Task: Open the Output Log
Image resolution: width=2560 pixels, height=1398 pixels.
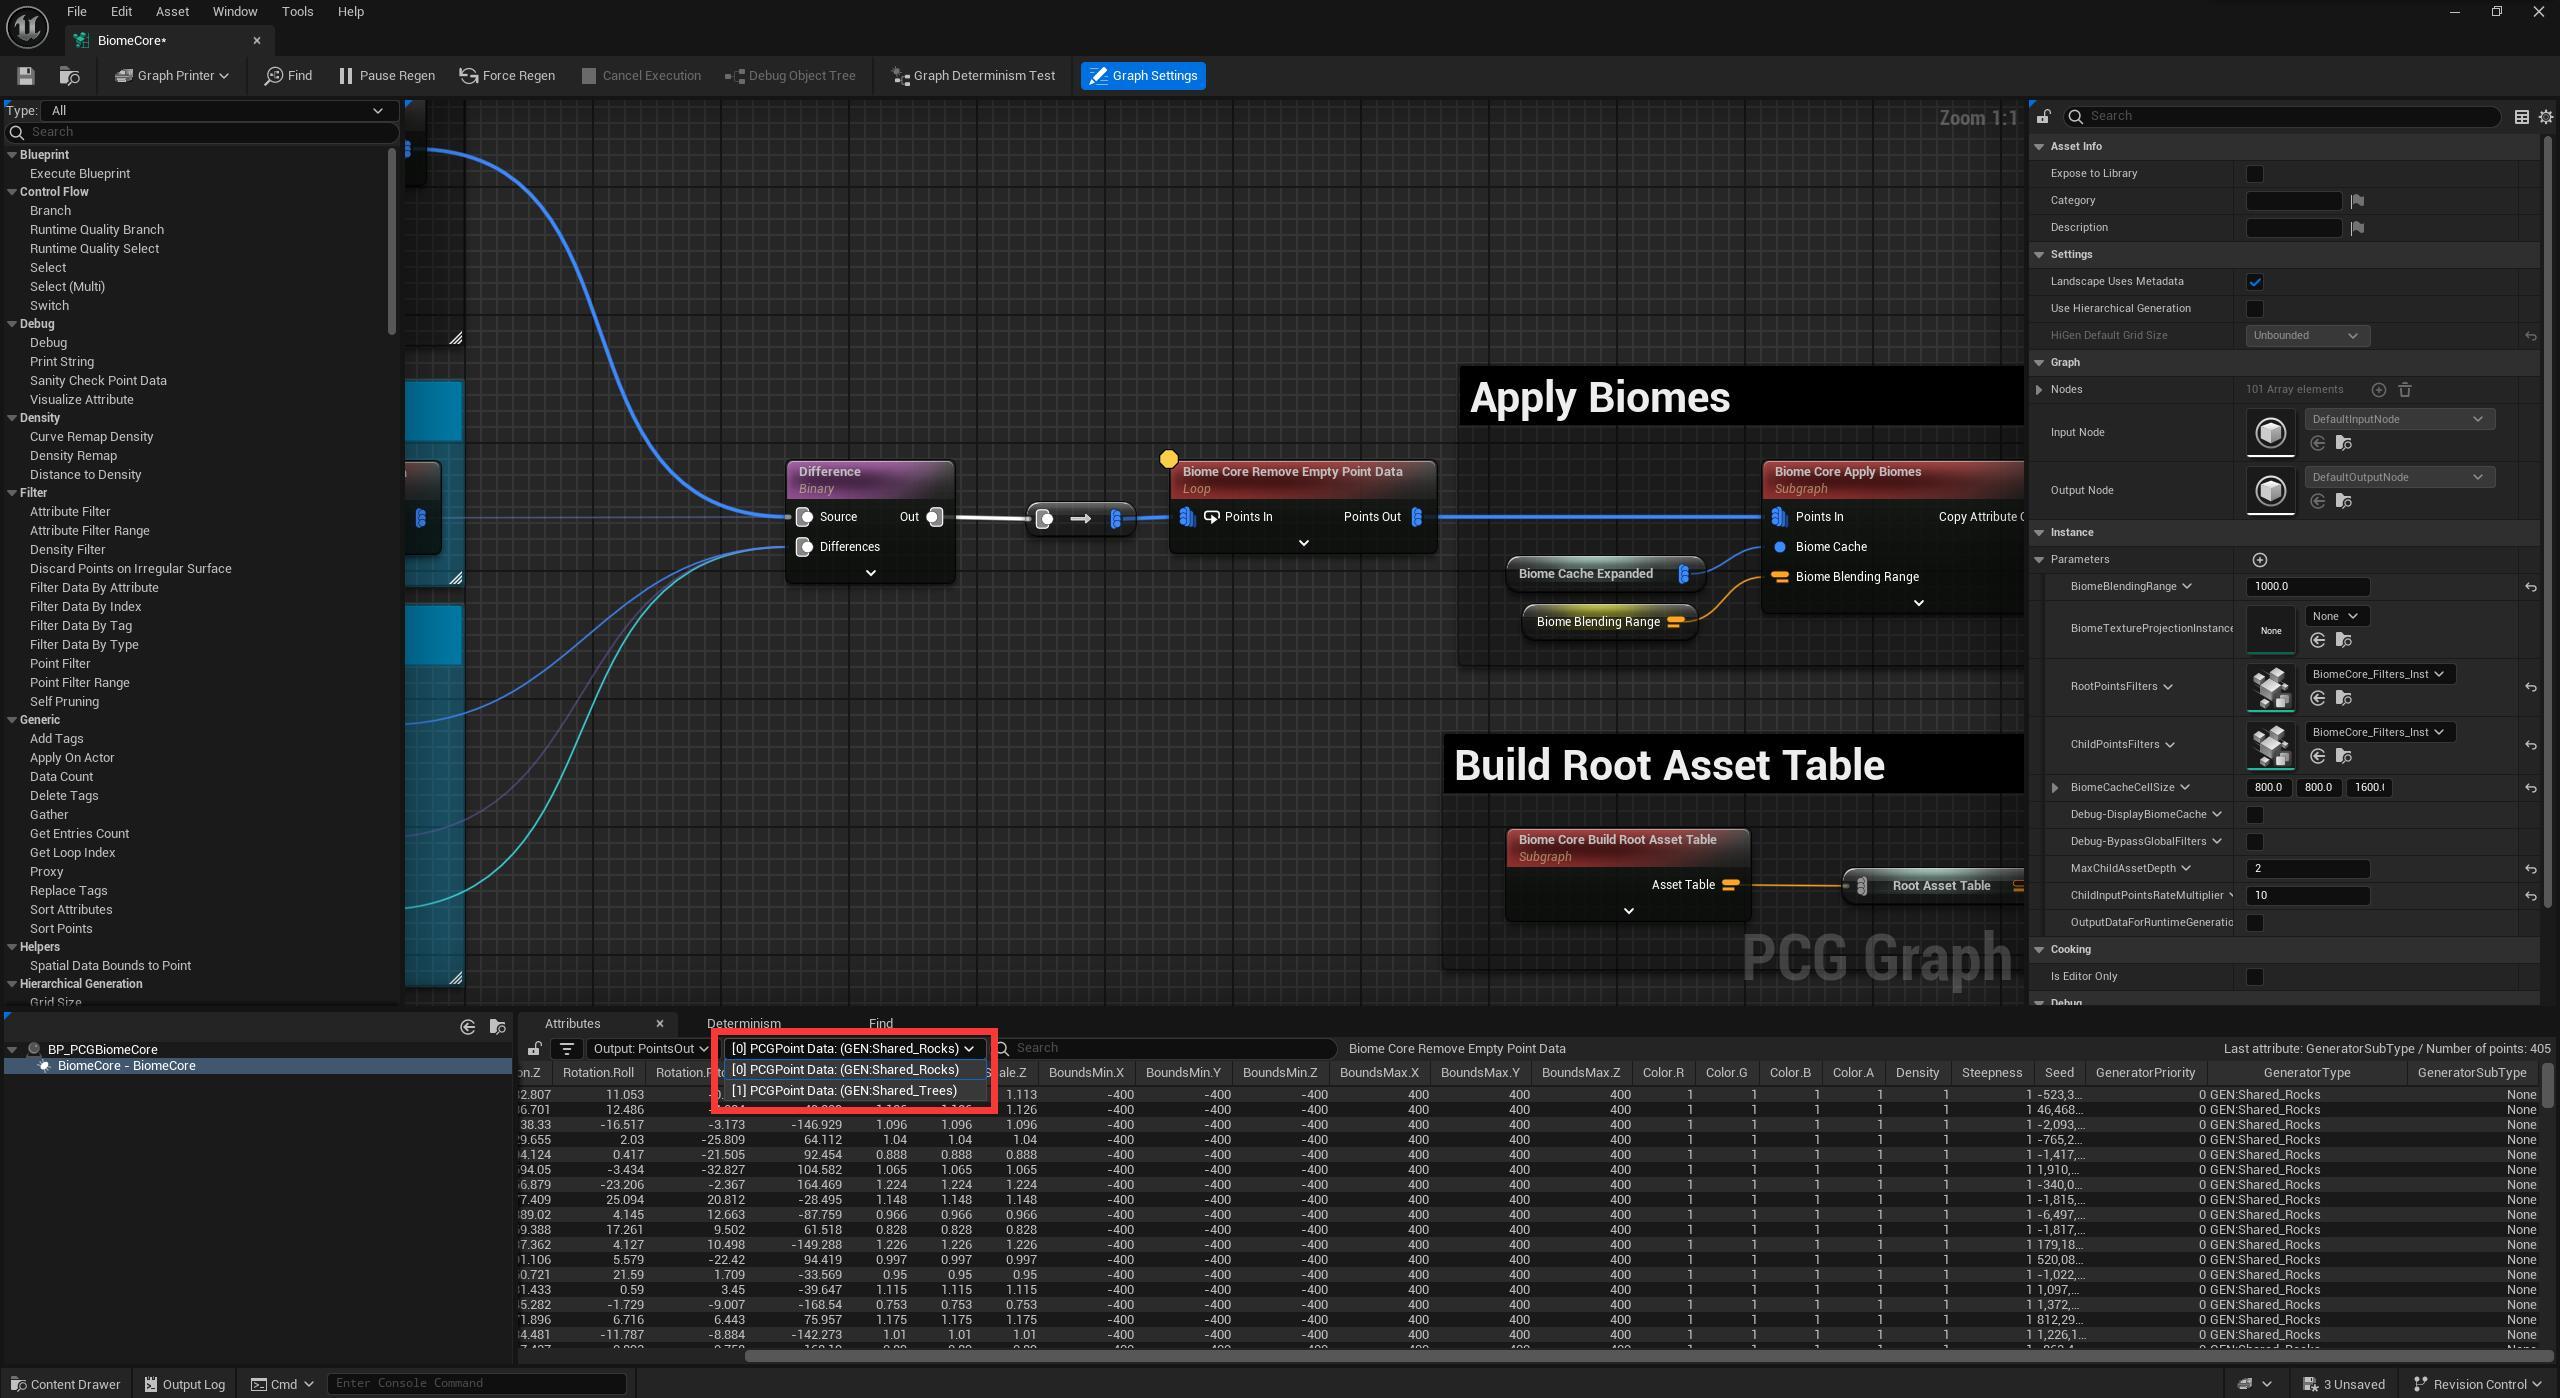Action: (x=185, y=1385)
